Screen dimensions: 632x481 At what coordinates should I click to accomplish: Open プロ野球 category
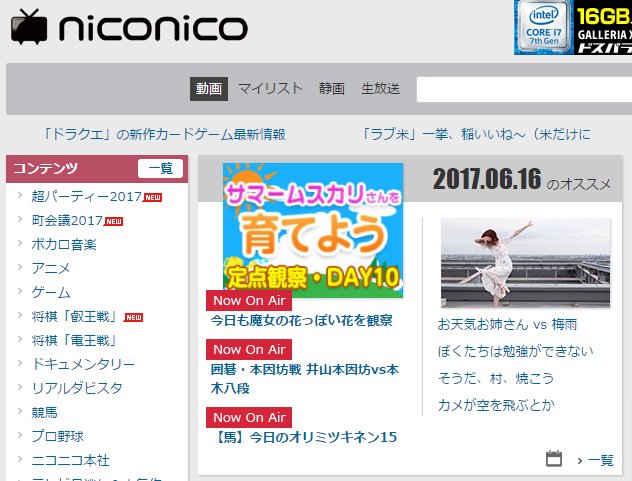pos(58,436)
